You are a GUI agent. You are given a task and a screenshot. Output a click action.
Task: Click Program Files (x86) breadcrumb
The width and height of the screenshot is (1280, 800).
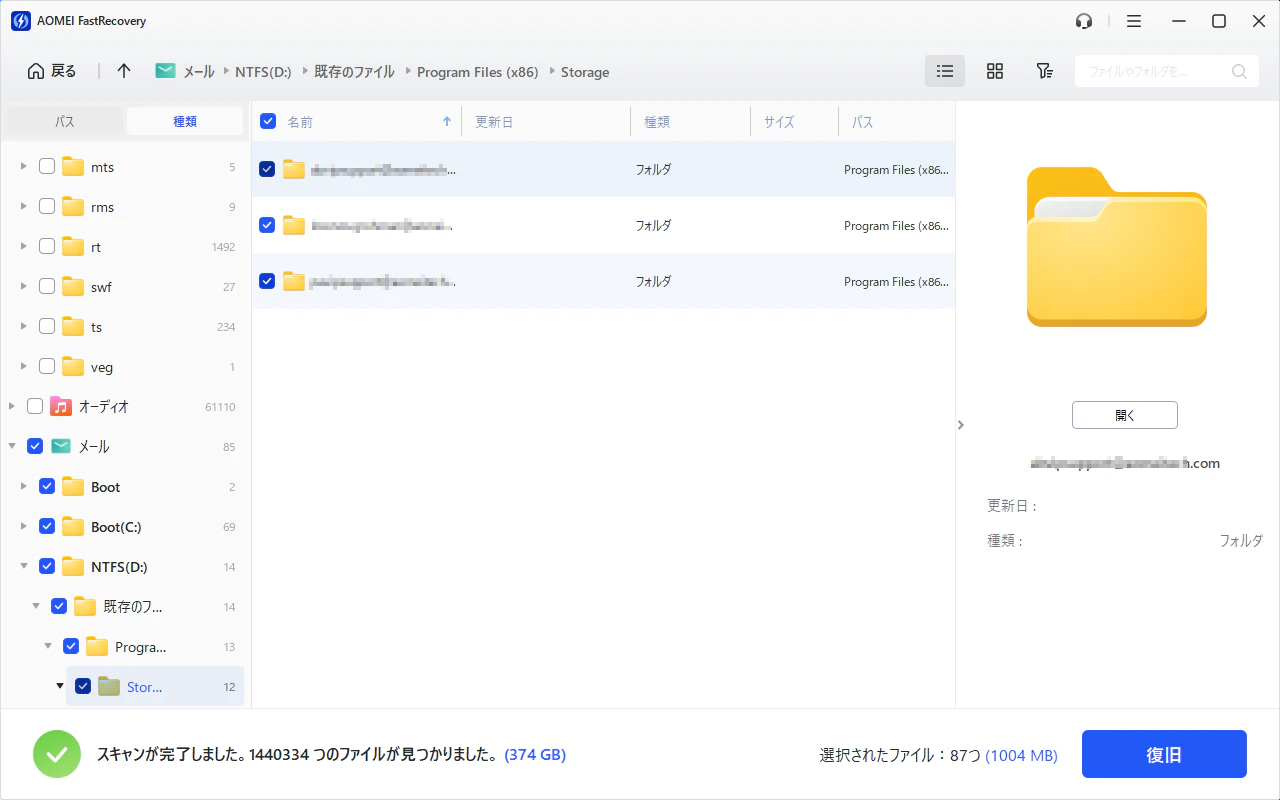pos(478,72)
